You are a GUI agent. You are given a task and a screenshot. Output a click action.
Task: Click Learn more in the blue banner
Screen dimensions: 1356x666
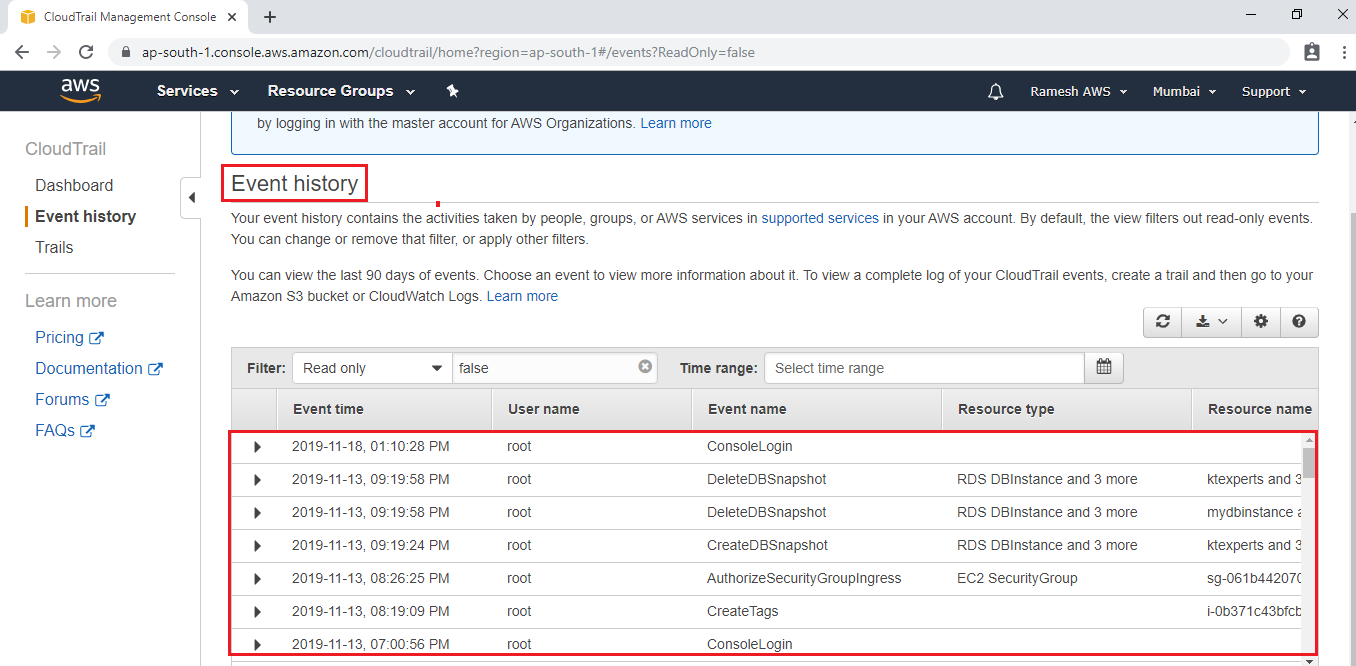[676, 123]
